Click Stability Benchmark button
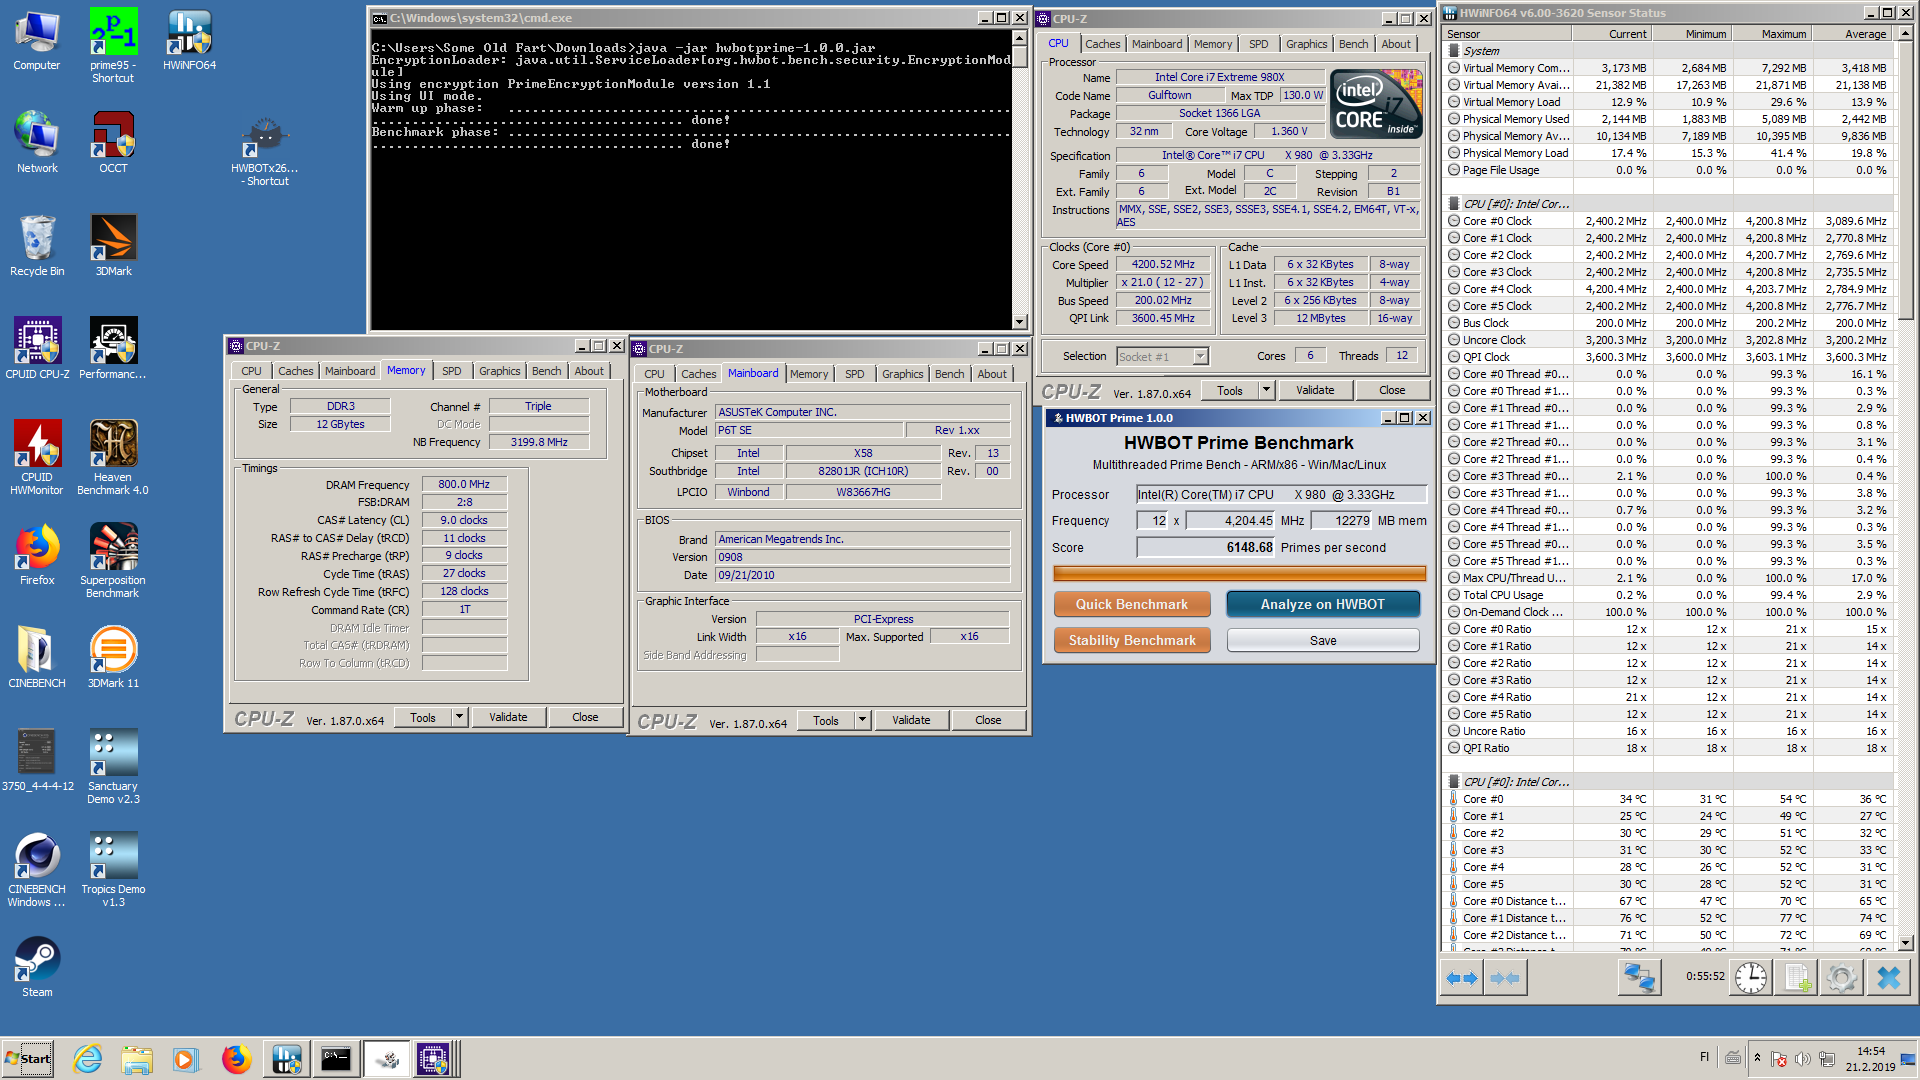 coord(1132,640)
